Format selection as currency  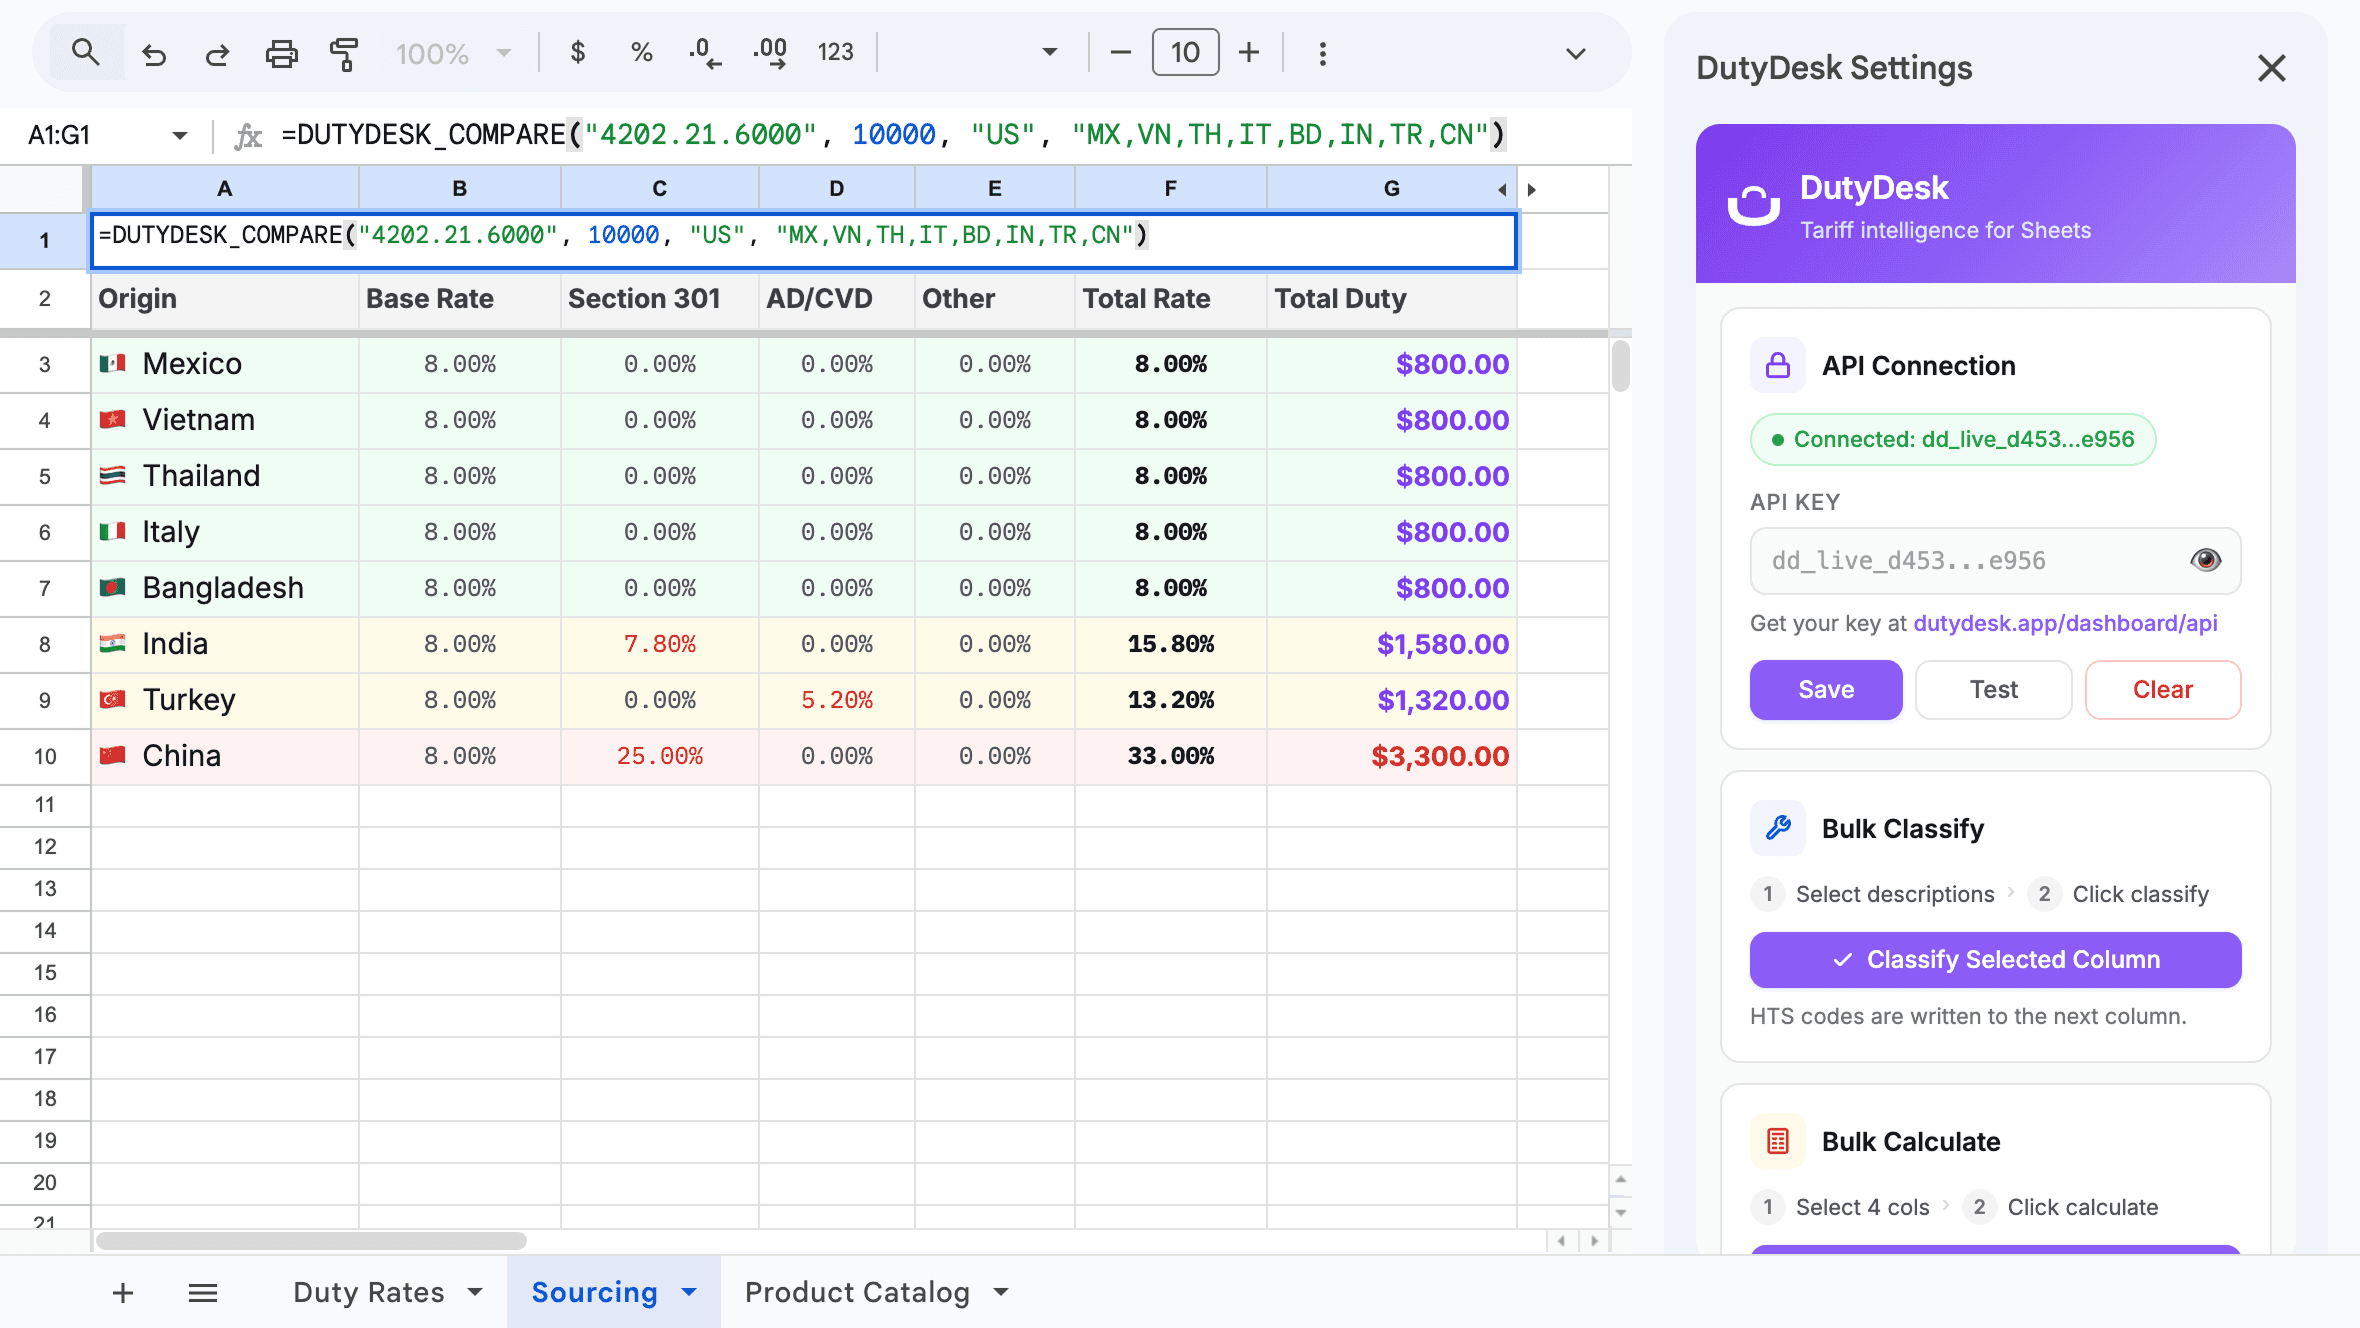click(x=578, y=52)
